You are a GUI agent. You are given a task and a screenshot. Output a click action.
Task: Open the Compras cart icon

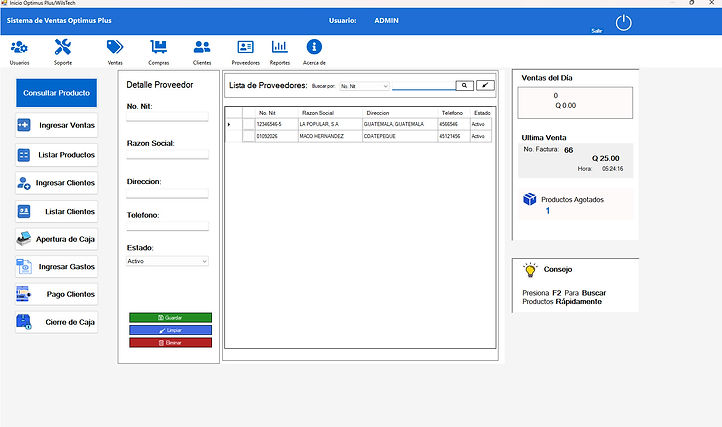[158, 47]
